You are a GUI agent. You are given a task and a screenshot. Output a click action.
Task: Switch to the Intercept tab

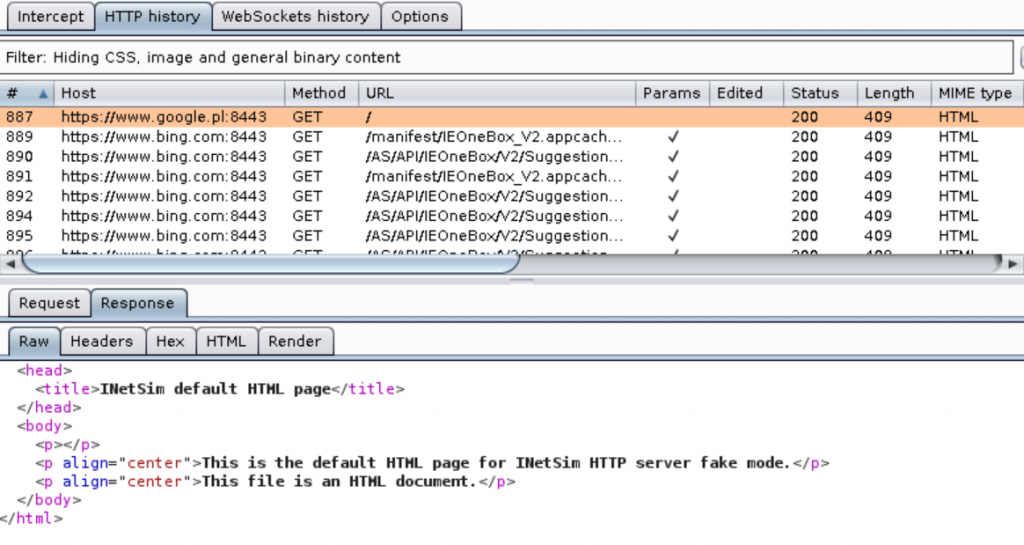pyautogui.click(x=51, y=16)
